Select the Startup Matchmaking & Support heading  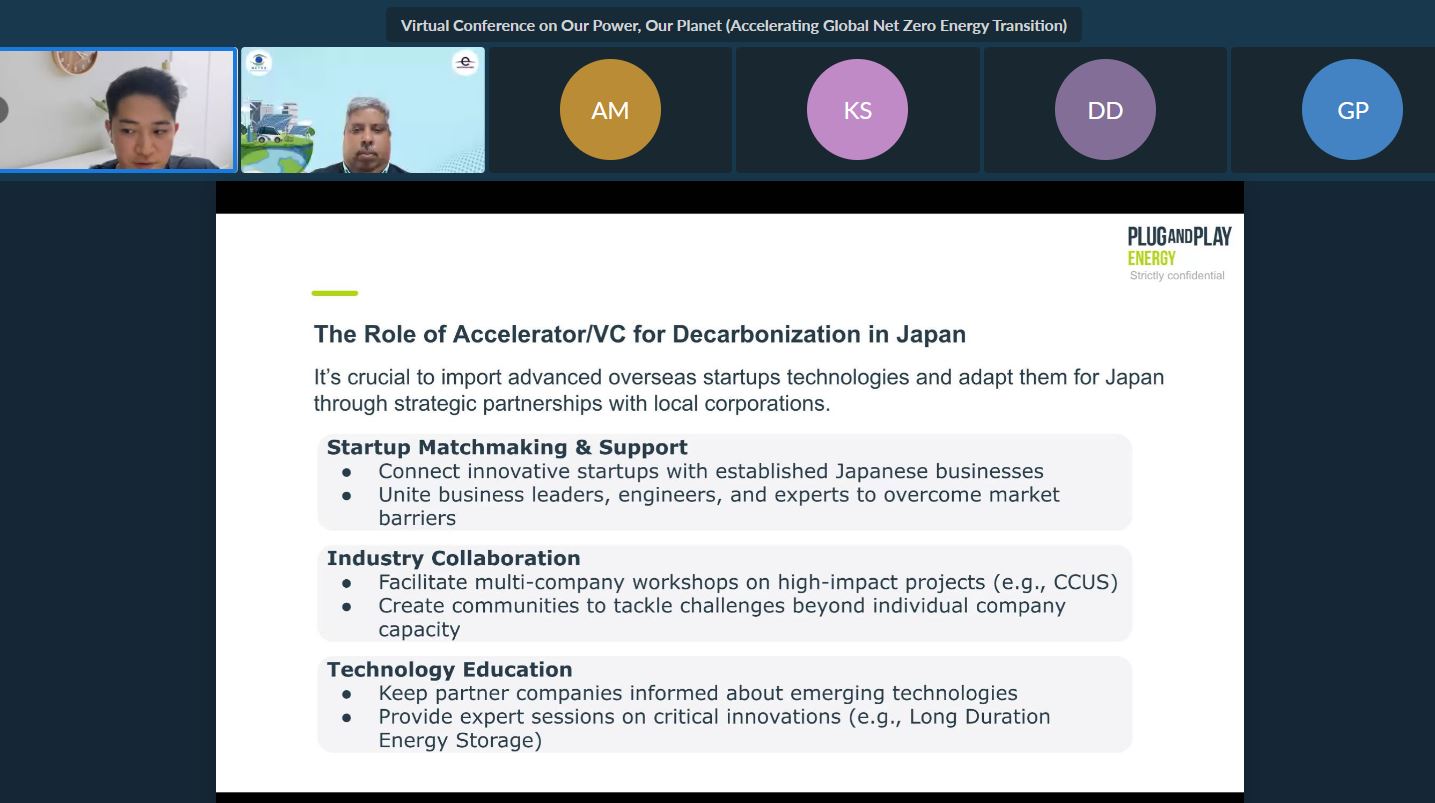click(507, 447)
